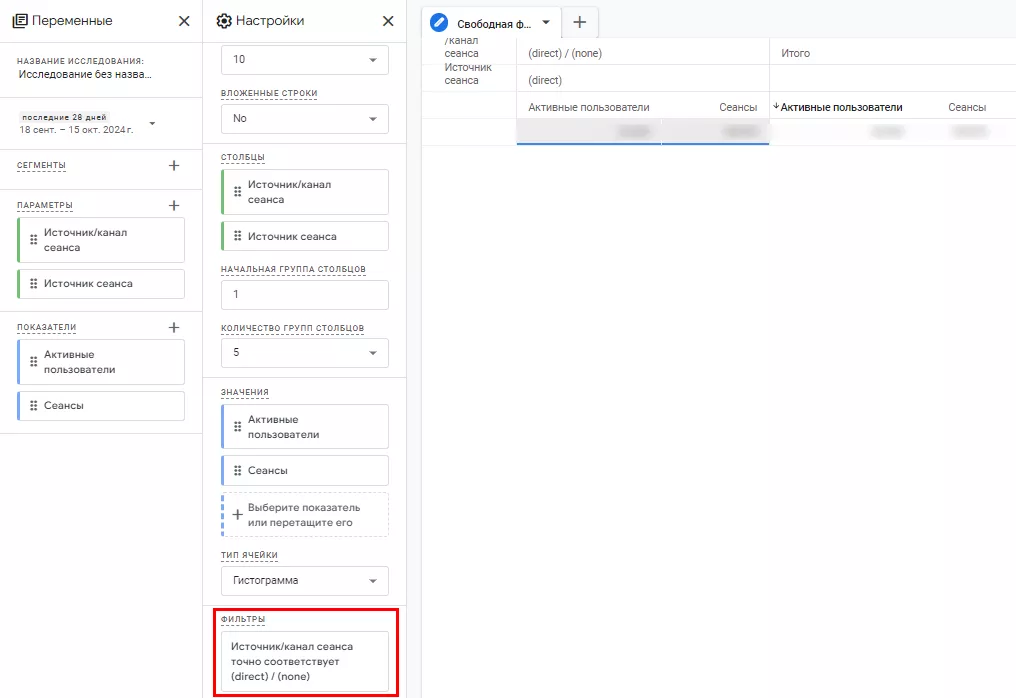Close the Переменные panel

[184, 21]
